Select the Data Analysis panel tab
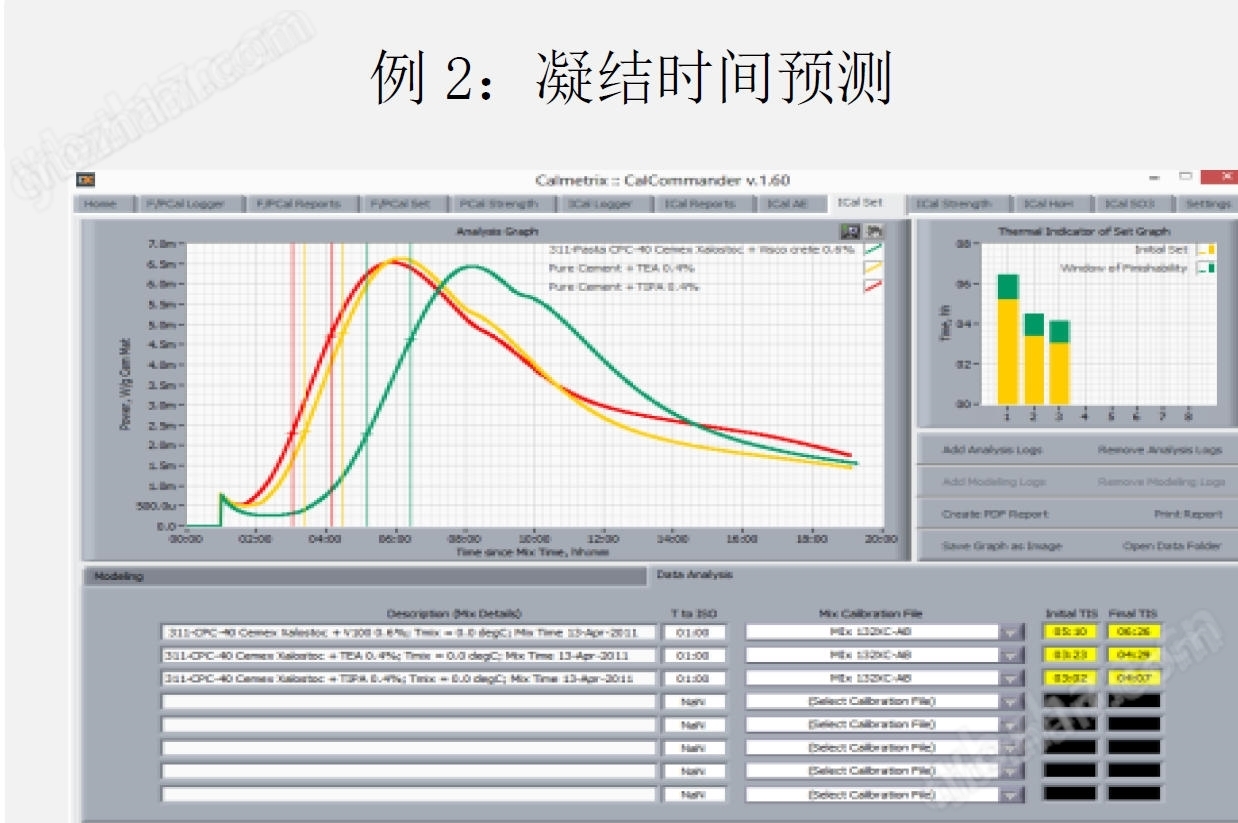Viewport: 1238px width, 823px height. 694,574
